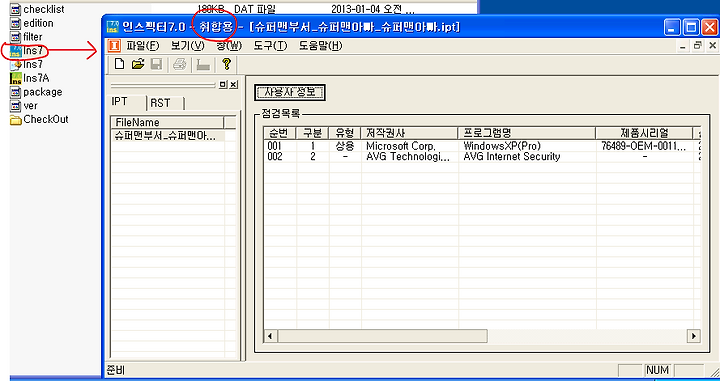Select the 슈퍼맨부서_슈퍼맨아... file row

[168, 135]
